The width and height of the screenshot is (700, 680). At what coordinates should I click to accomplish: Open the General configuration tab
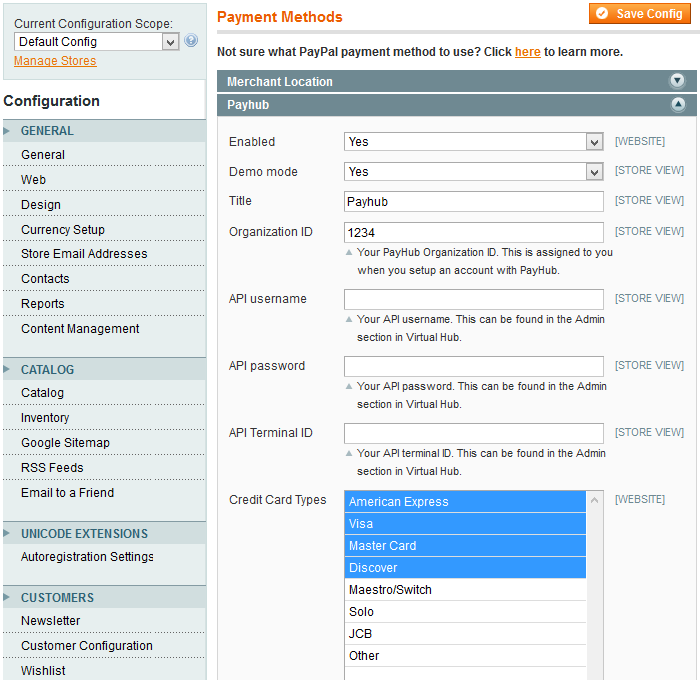coord(43,155)
